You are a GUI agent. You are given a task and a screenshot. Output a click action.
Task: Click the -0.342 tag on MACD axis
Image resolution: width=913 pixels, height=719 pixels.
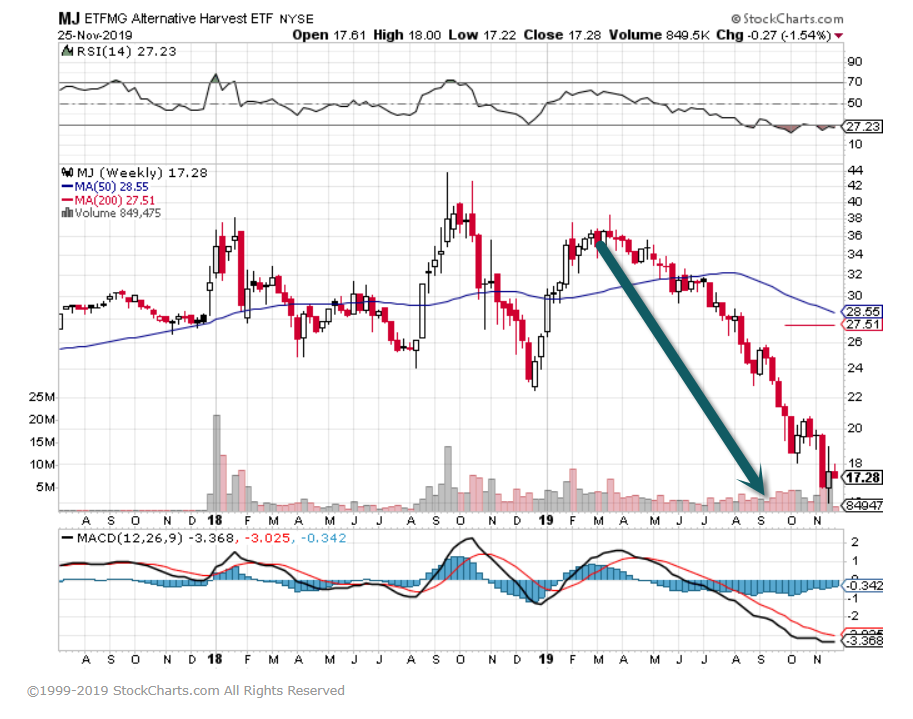[x=863, y=585]
